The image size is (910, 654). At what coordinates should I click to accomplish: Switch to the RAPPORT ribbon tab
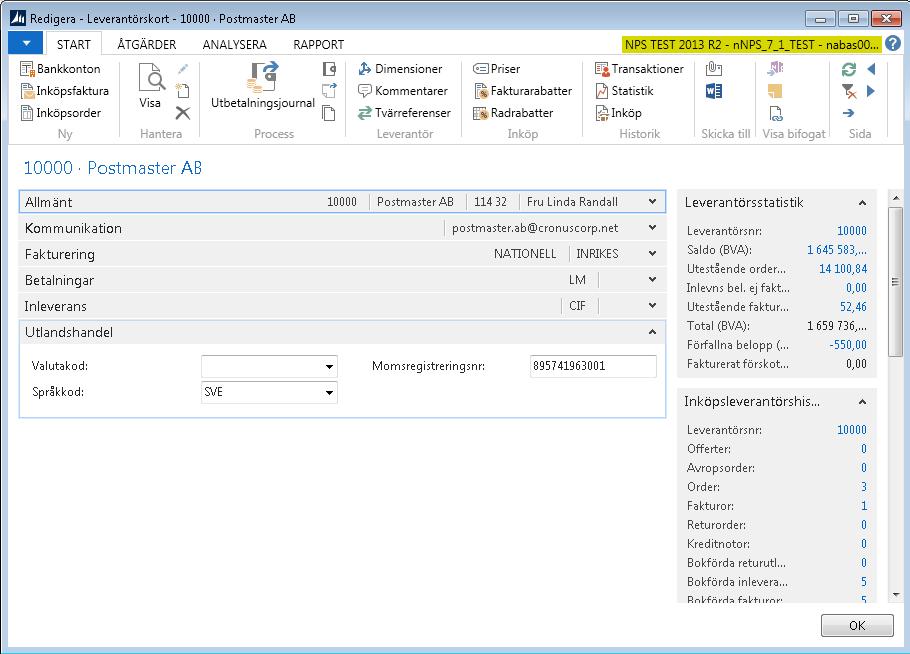(x=319, y=44)
